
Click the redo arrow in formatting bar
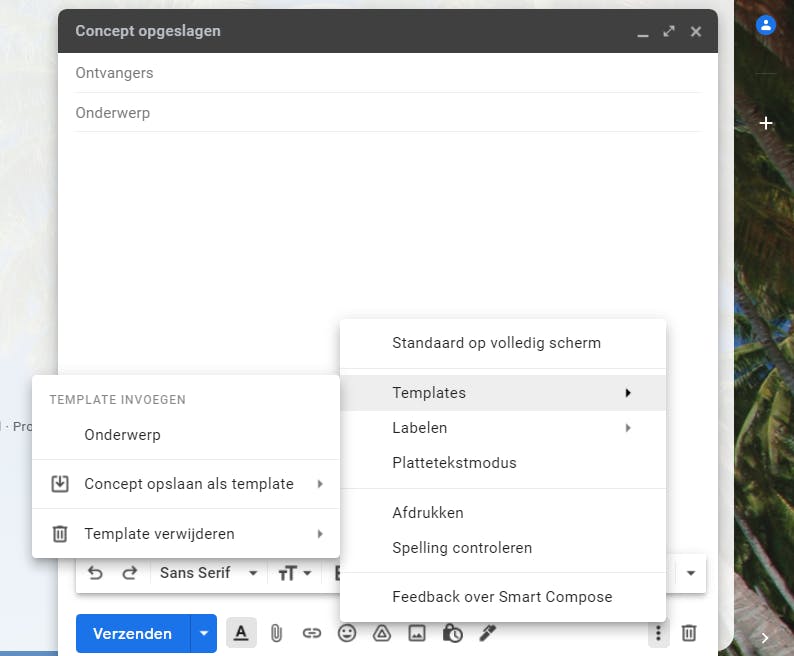[x=129, y=573]
